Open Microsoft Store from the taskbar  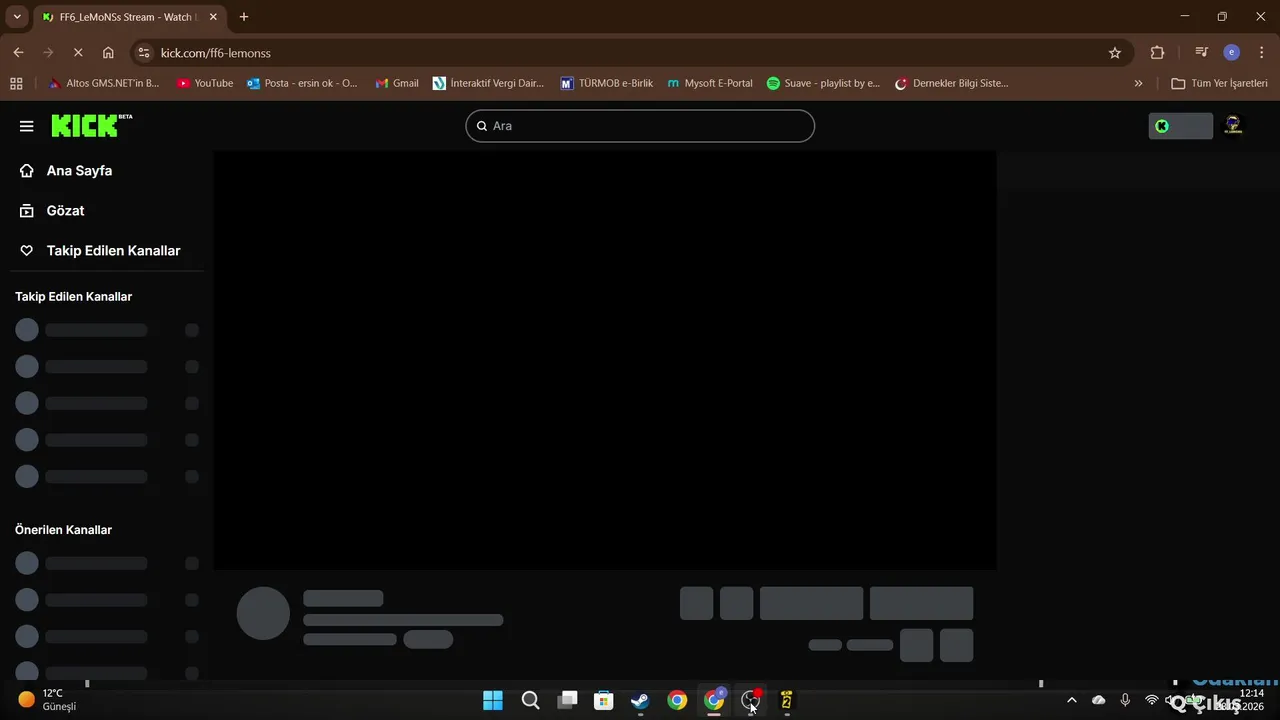click(604, 700)
